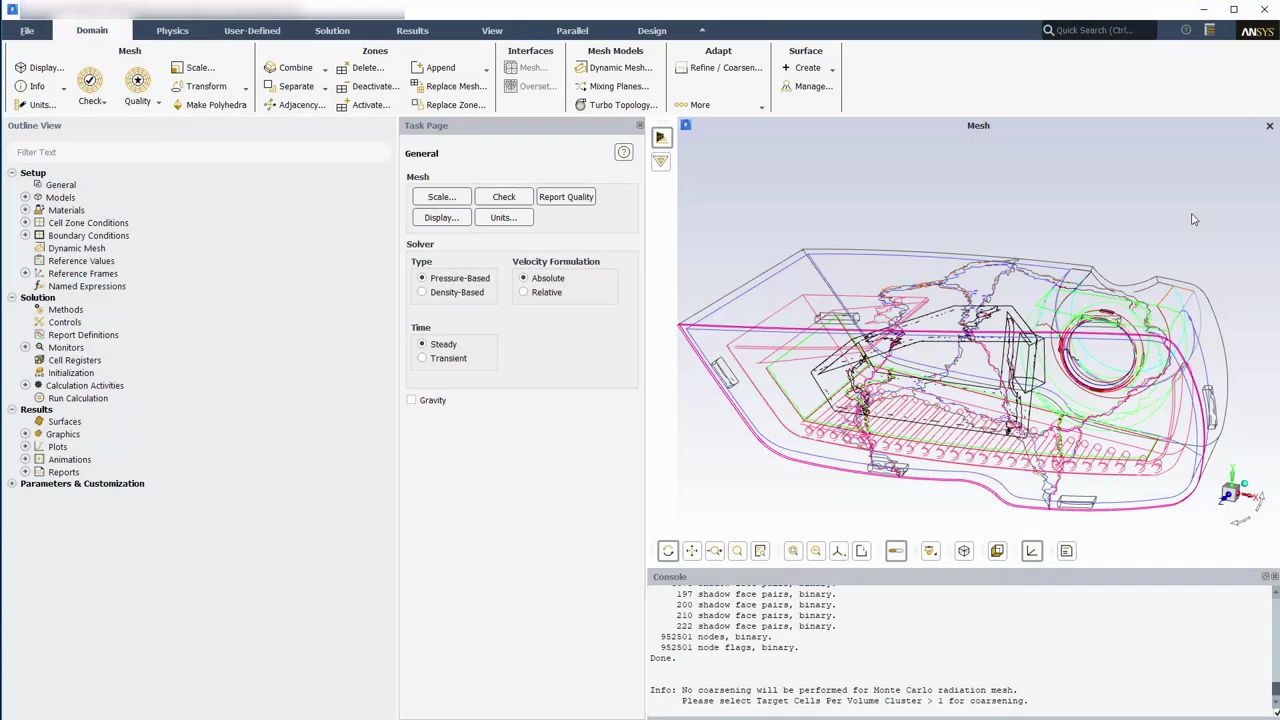
Task: Click the Report Quality button
Action: coord(566,197)
